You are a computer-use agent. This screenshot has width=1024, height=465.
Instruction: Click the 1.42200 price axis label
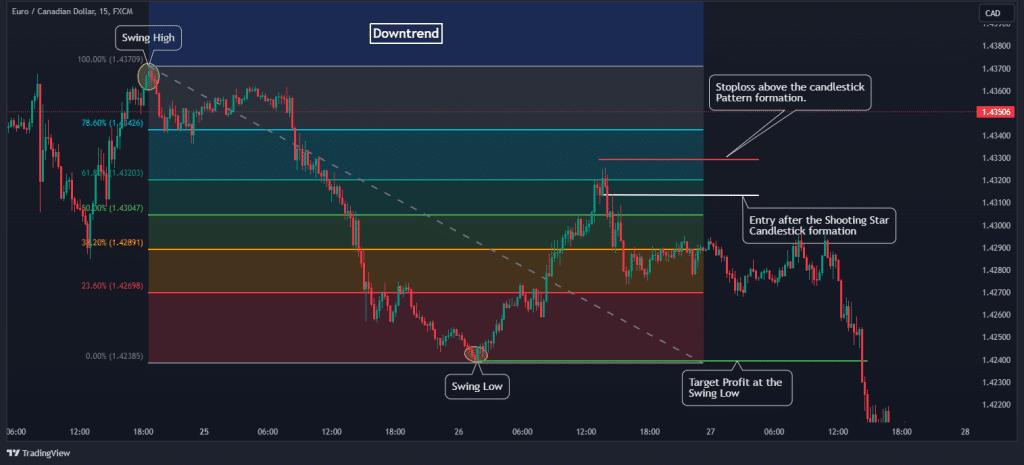coord(996,405)
